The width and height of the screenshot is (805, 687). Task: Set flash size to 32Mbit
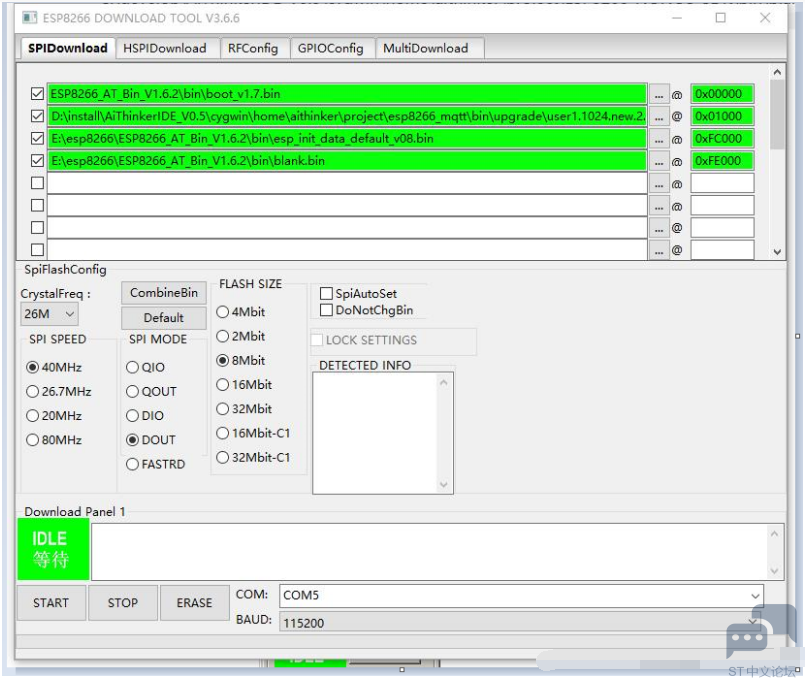[x=222, y=409]
